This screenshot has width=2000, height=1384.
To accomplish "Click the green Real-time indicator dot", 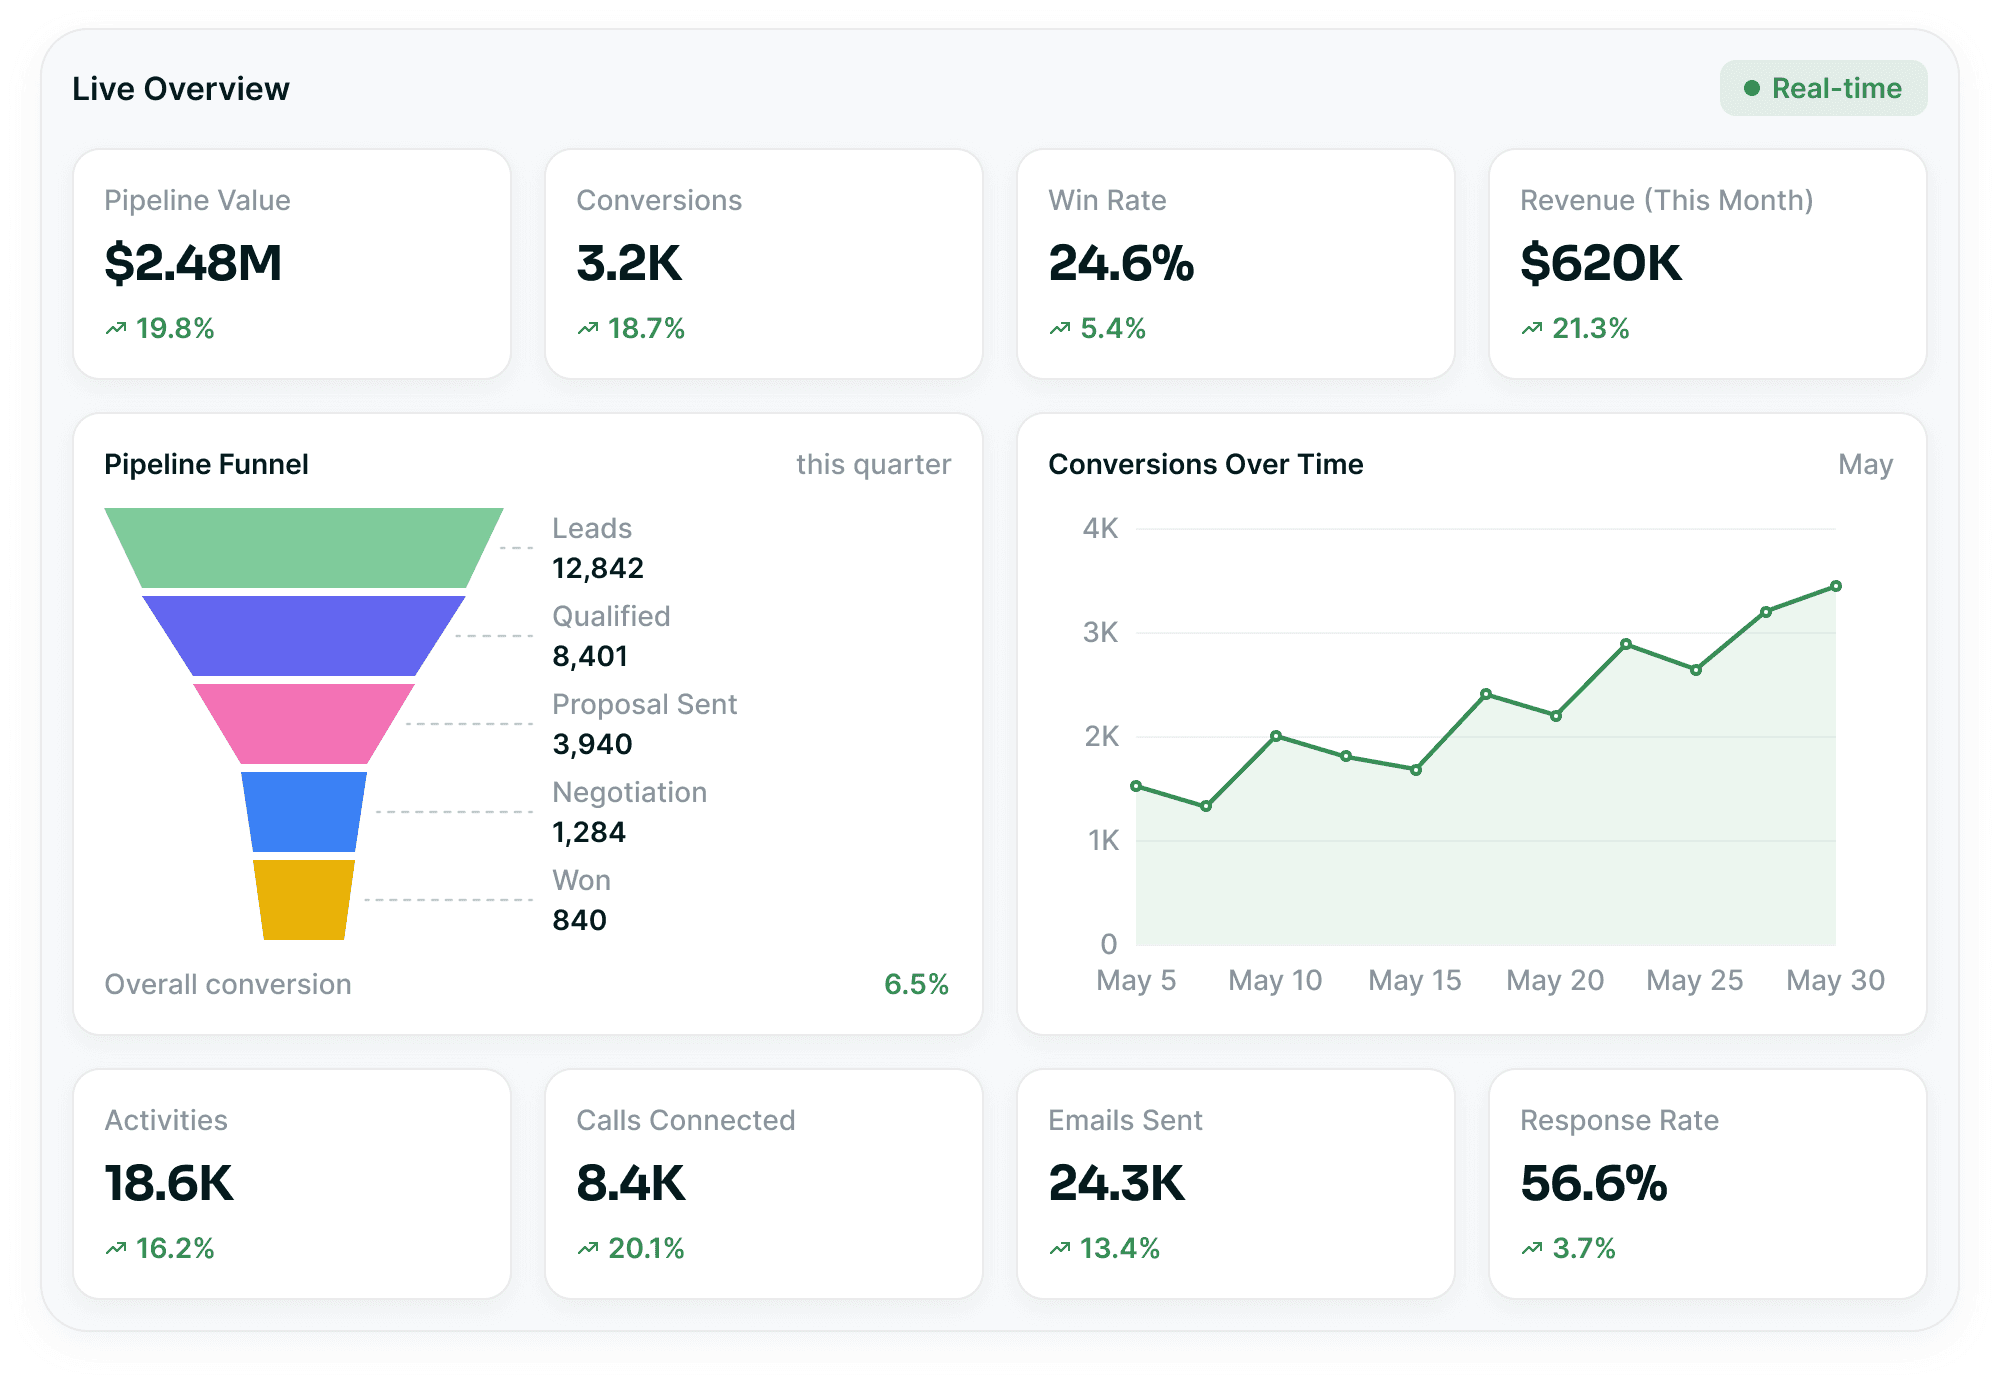I will 1751,88.
